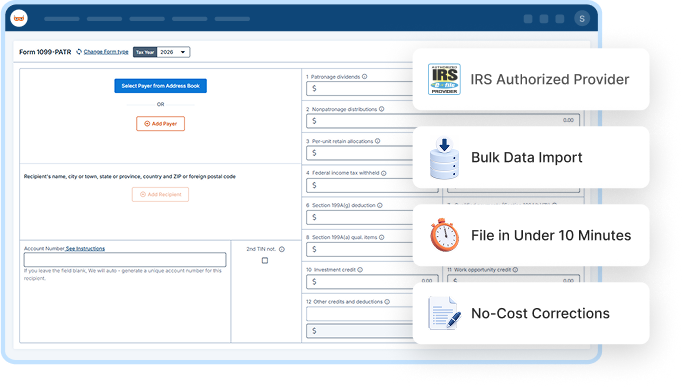Click the info icon beside Section 199A(g) deduction

click(x=380, y=205)
